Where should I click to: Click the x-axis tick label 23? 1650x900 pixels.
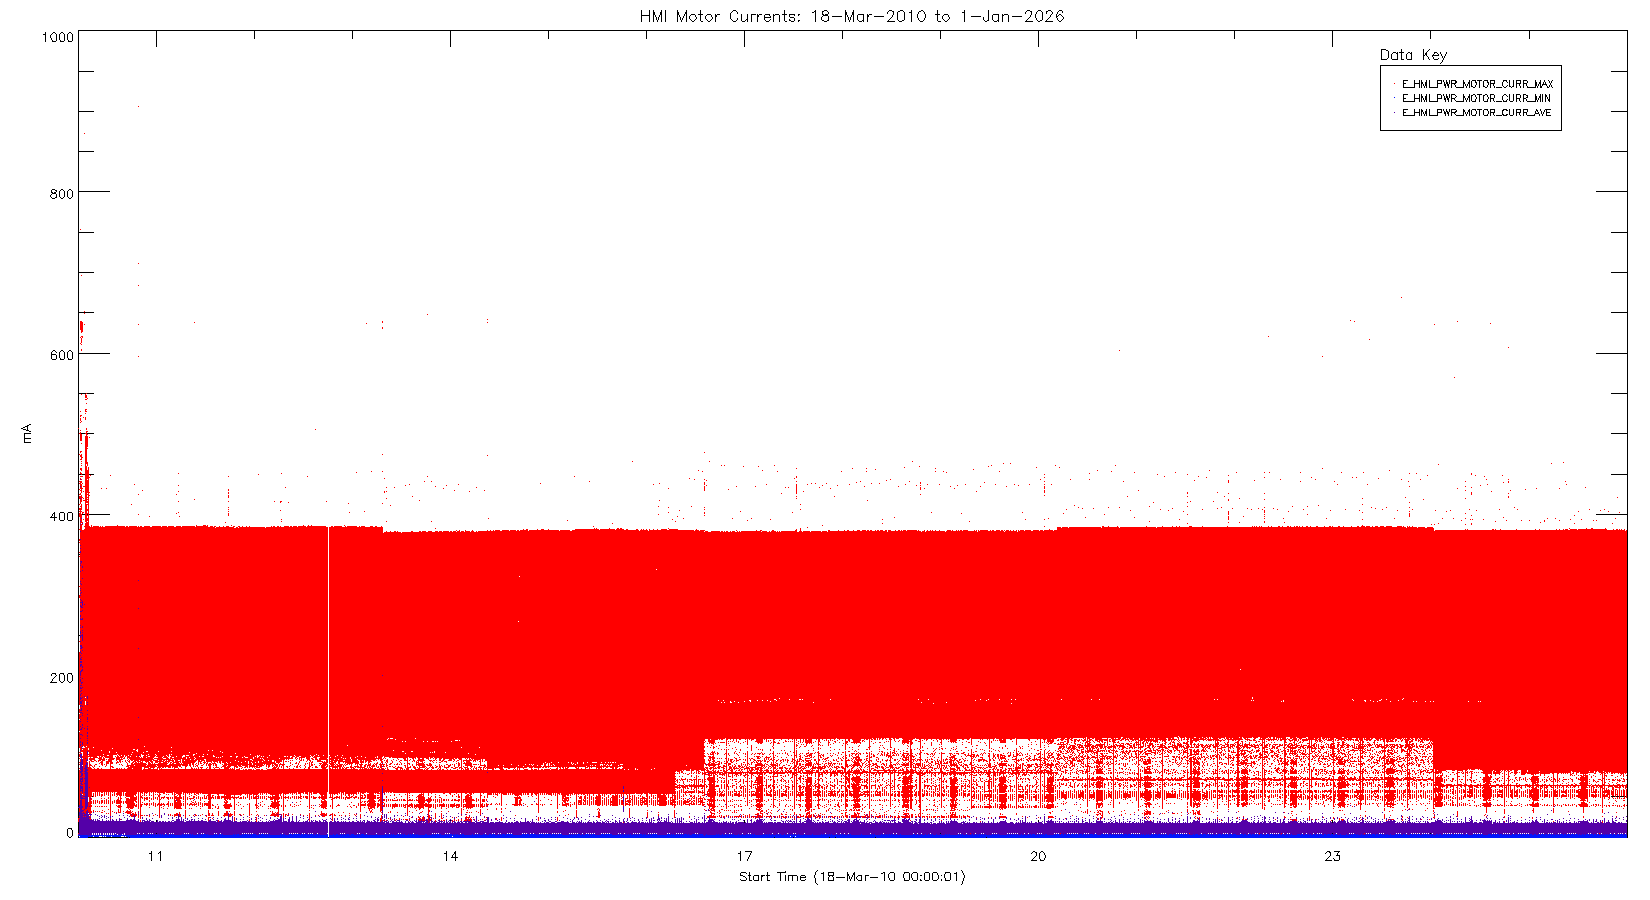pyautogui.click(x=1332, y=856)
